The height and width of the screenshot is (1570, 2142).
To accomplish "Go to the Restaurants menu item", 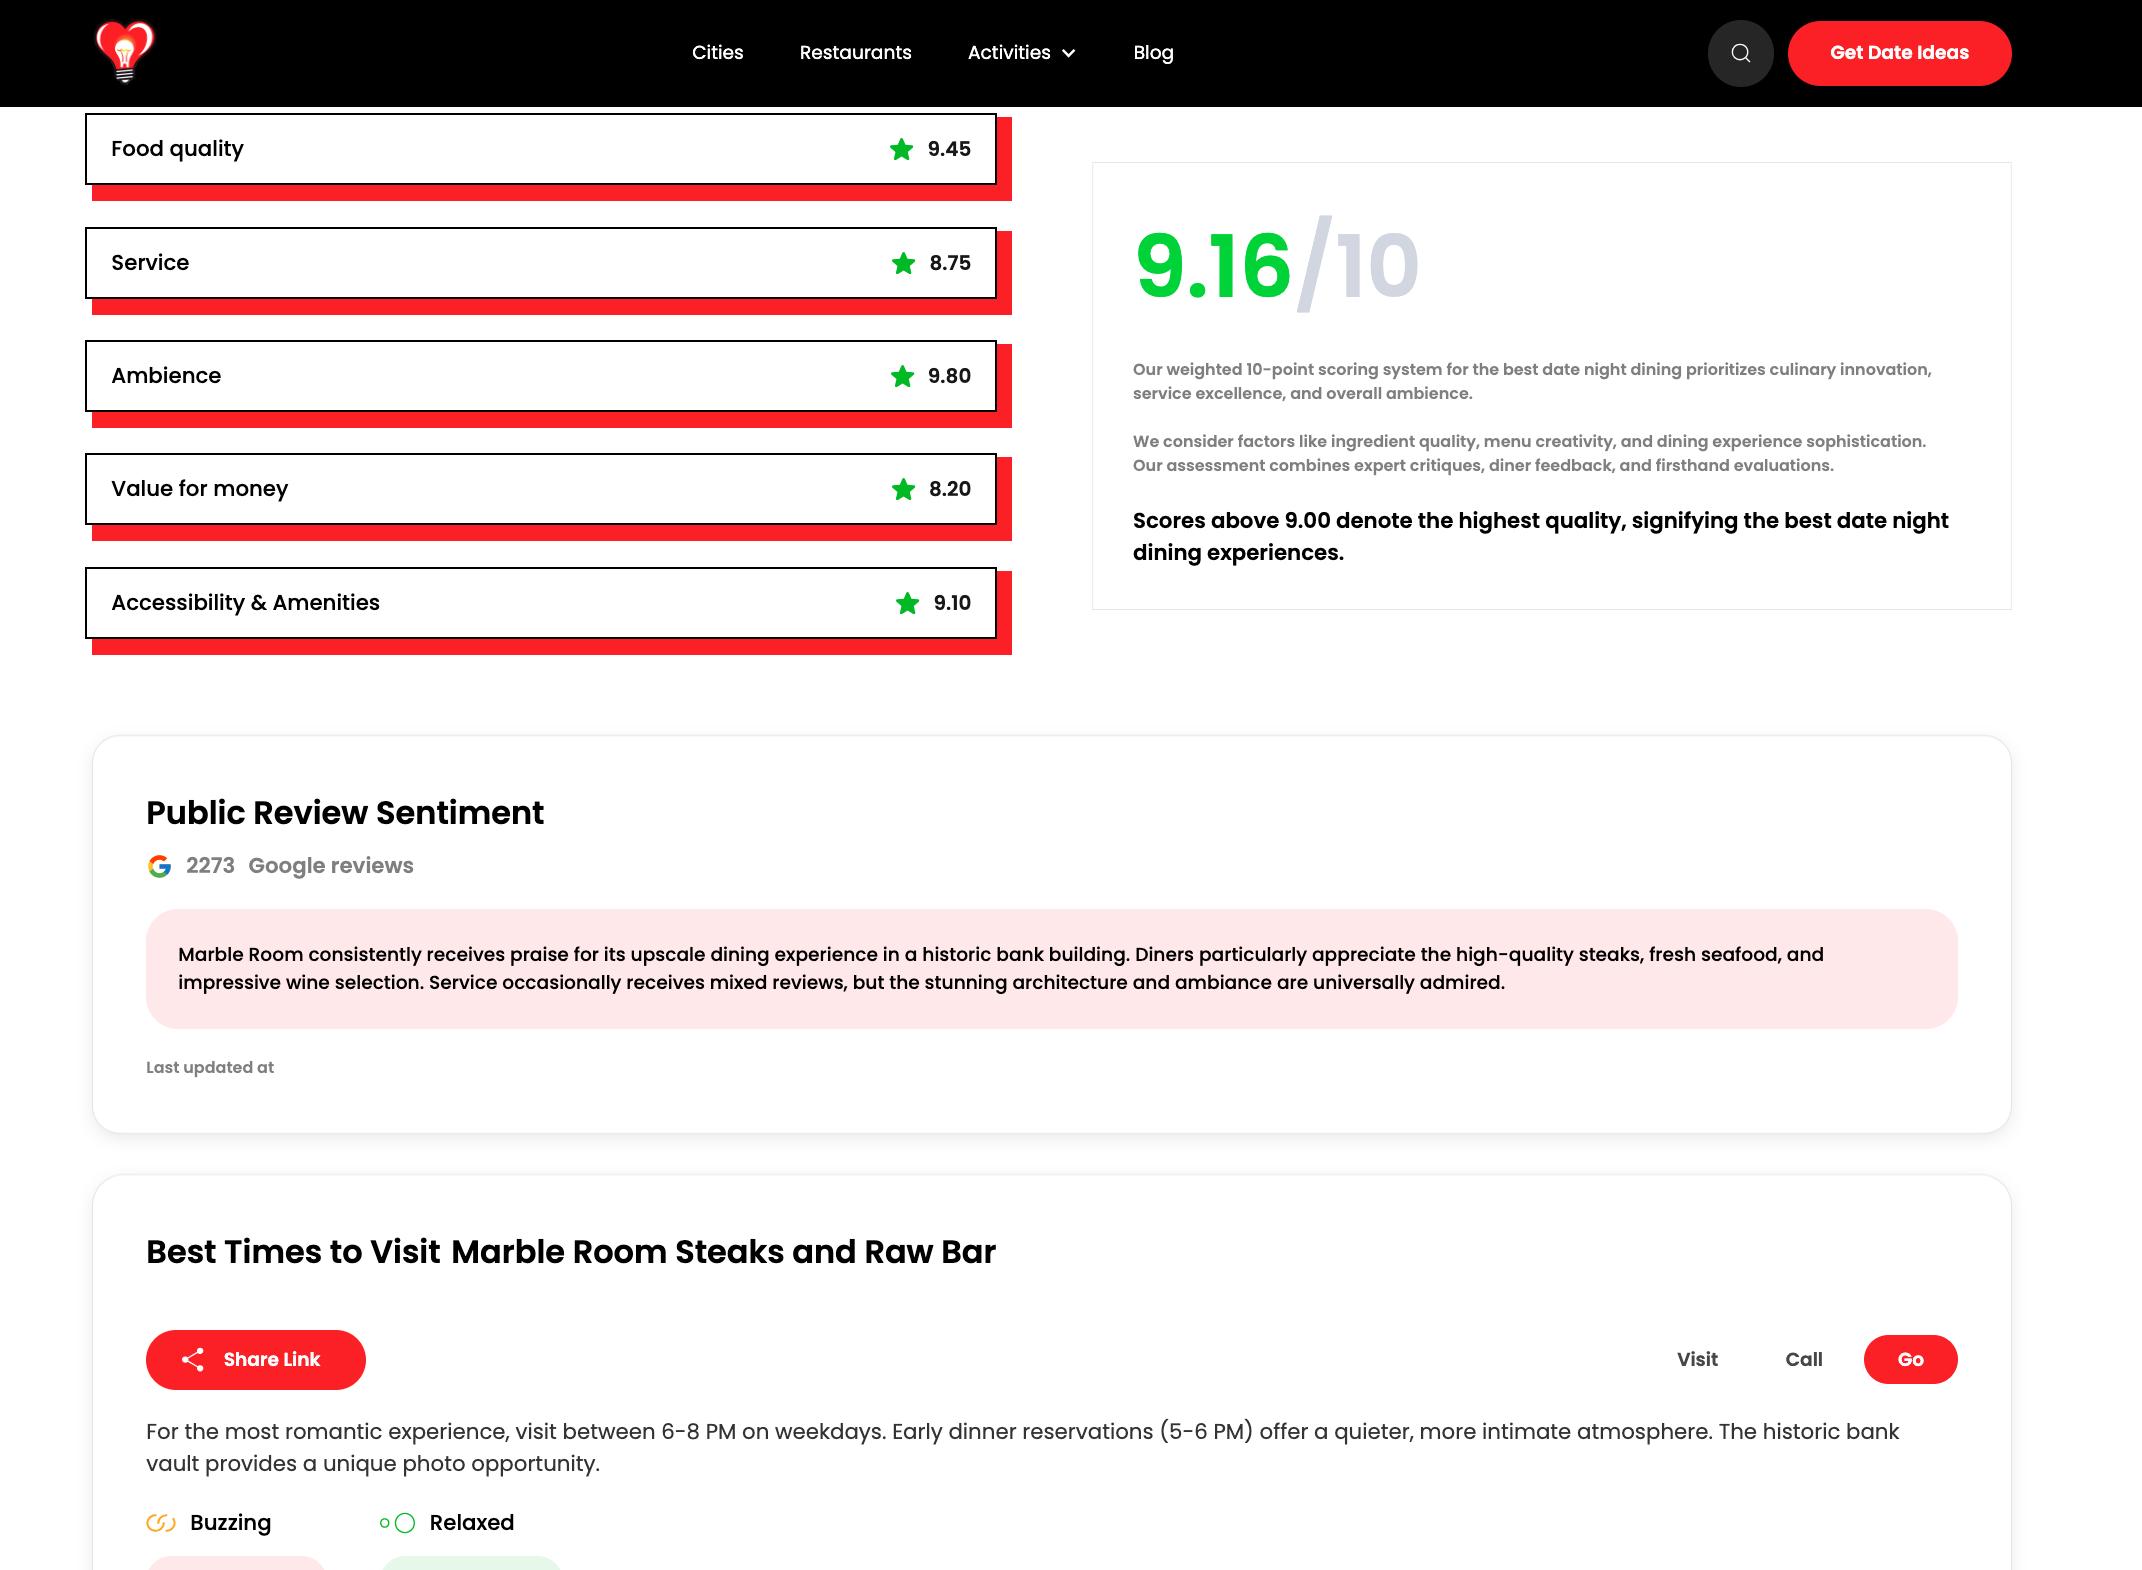I will (855, 53).
